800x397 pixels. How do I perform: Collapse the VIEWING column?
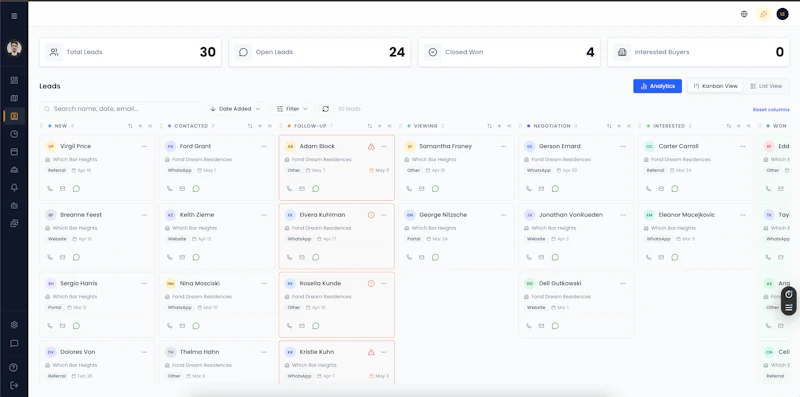(x=509, y=126)
